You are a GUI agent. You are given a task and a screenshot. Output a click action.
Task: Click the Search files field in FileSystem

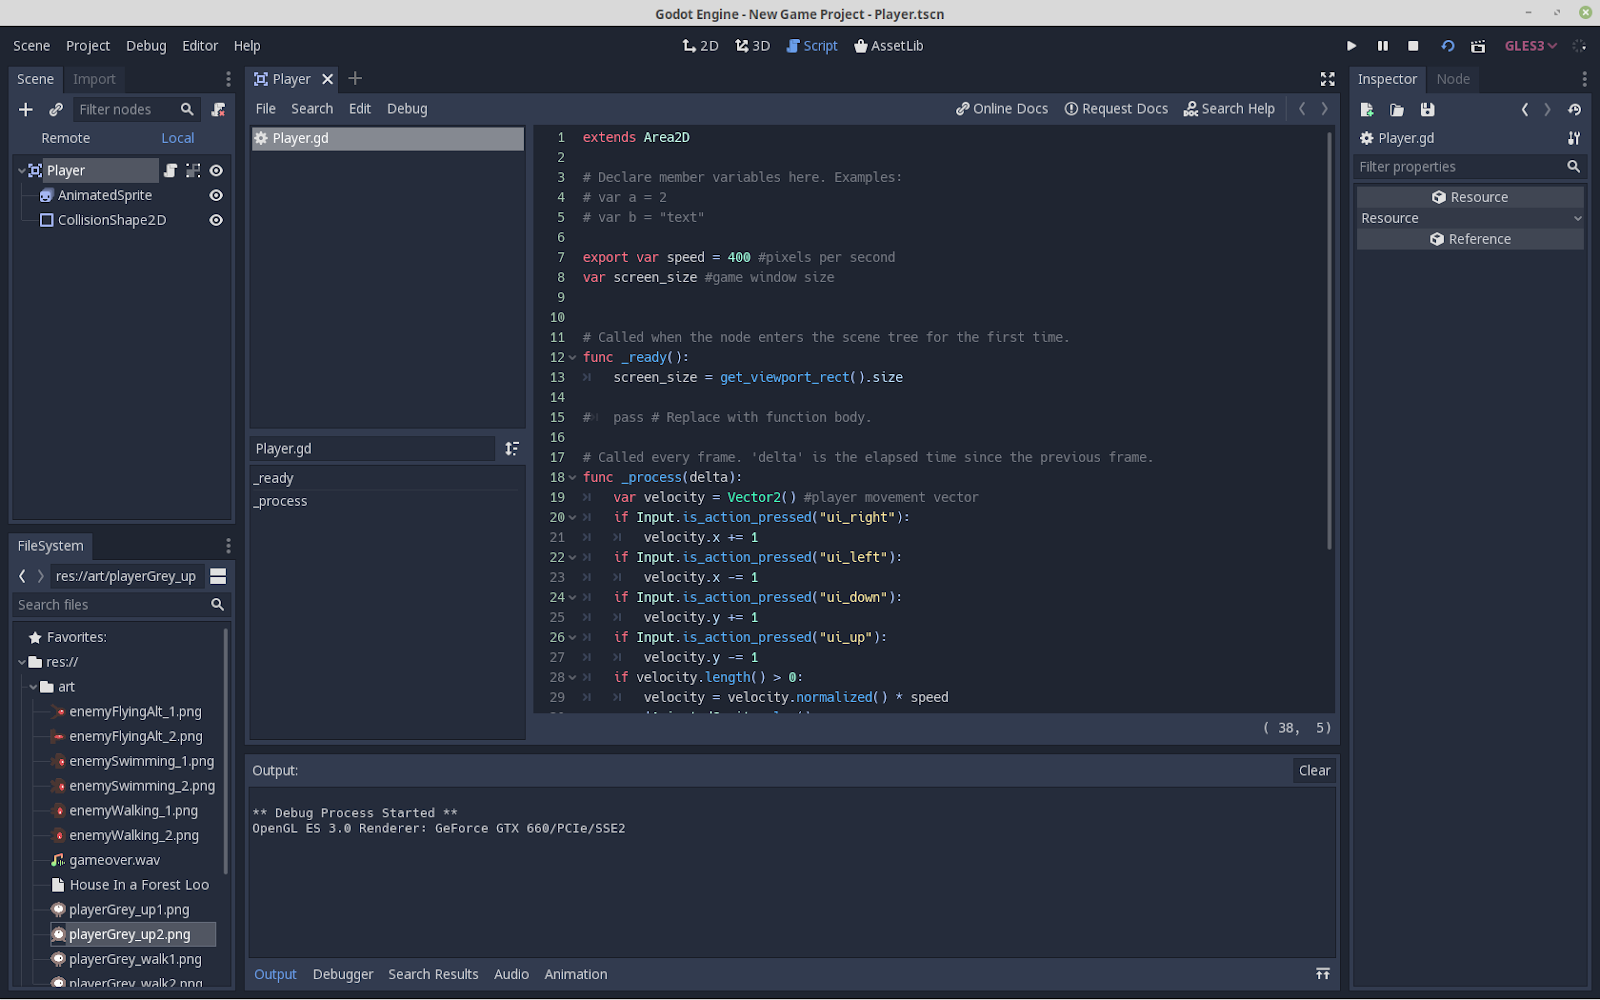[x=110, y=604]
